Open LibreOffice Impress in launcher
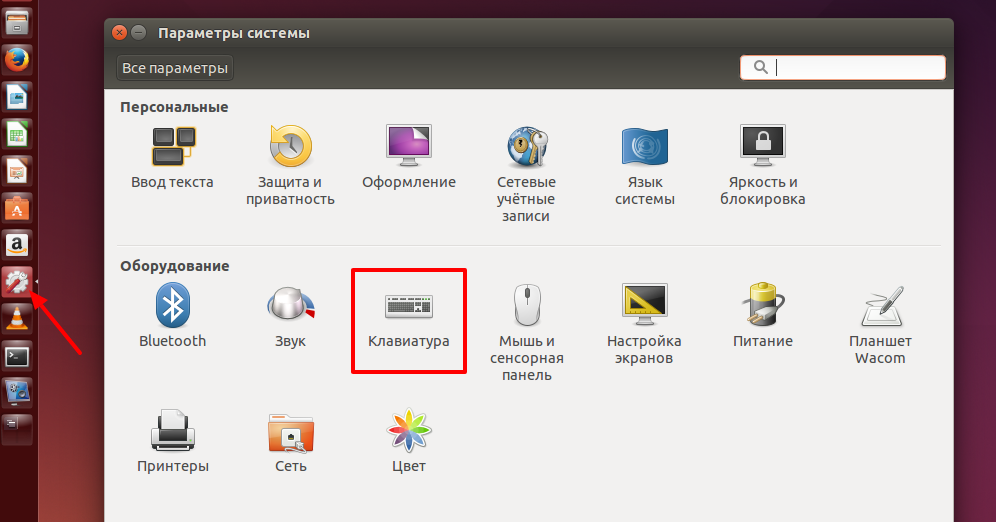Viewport: 996px width, 522px height. pos(17,171)
